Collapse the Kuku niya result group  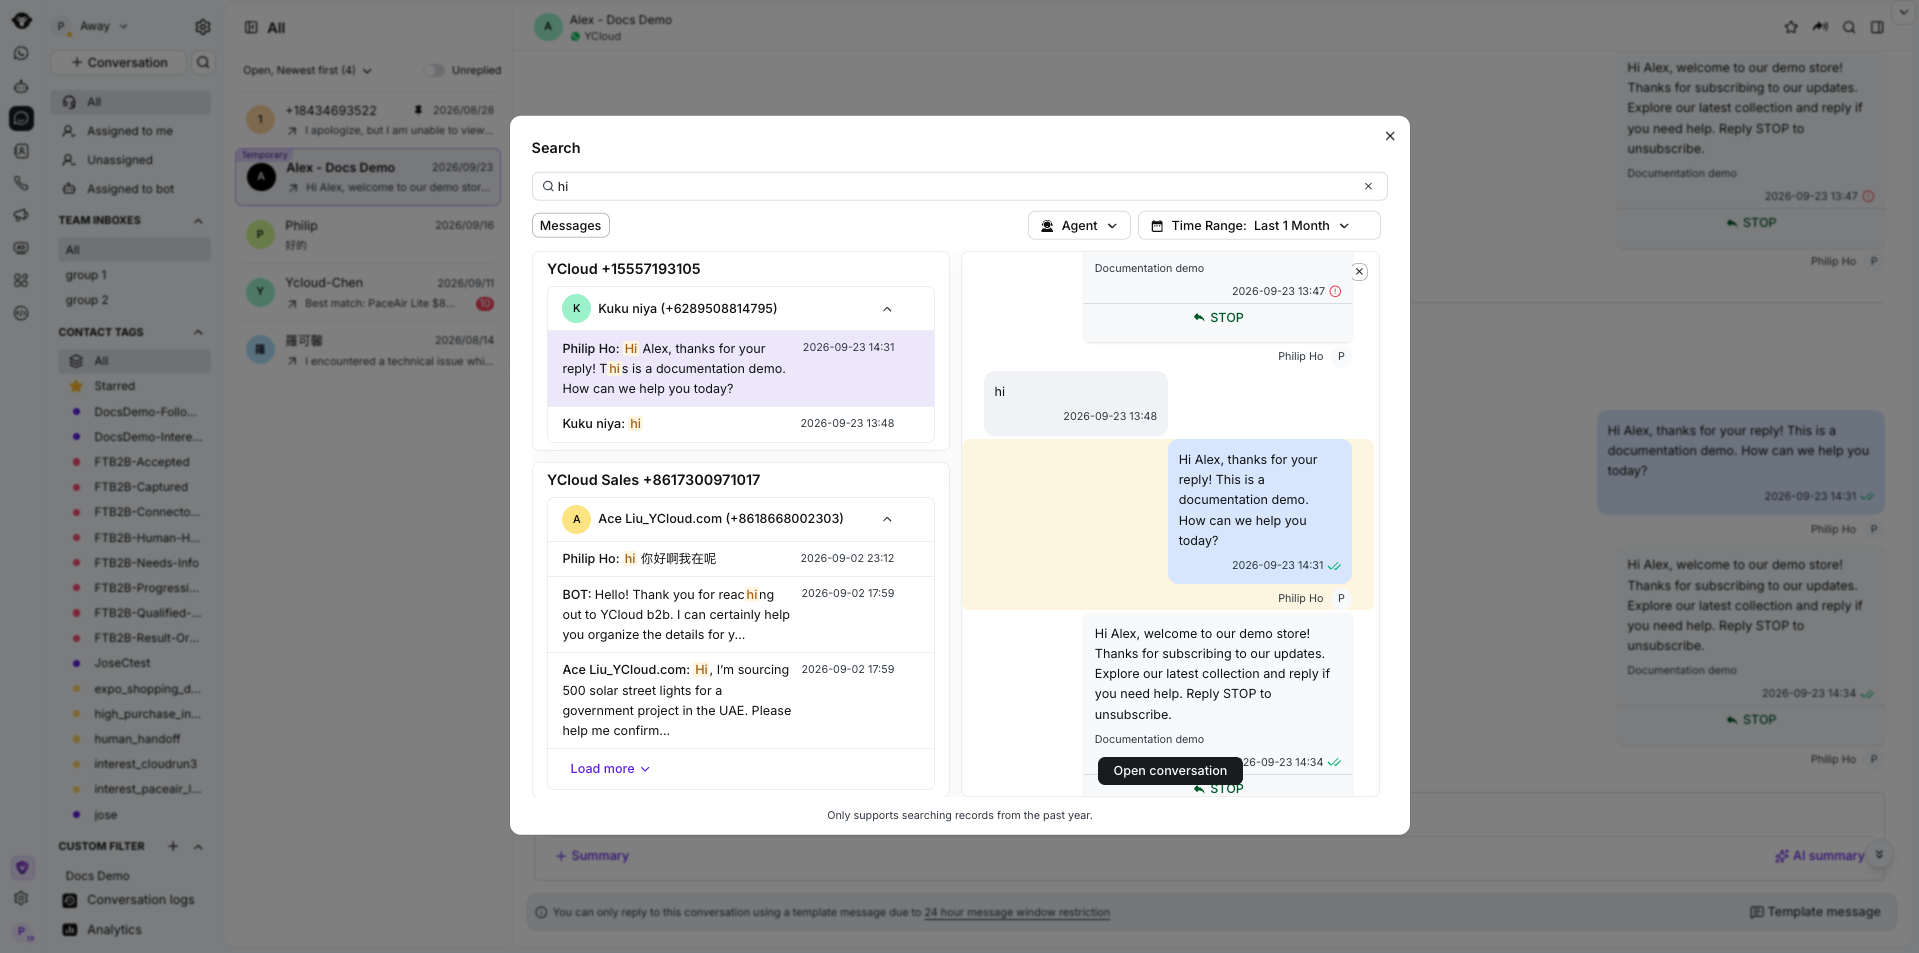(x=887, y=309)
